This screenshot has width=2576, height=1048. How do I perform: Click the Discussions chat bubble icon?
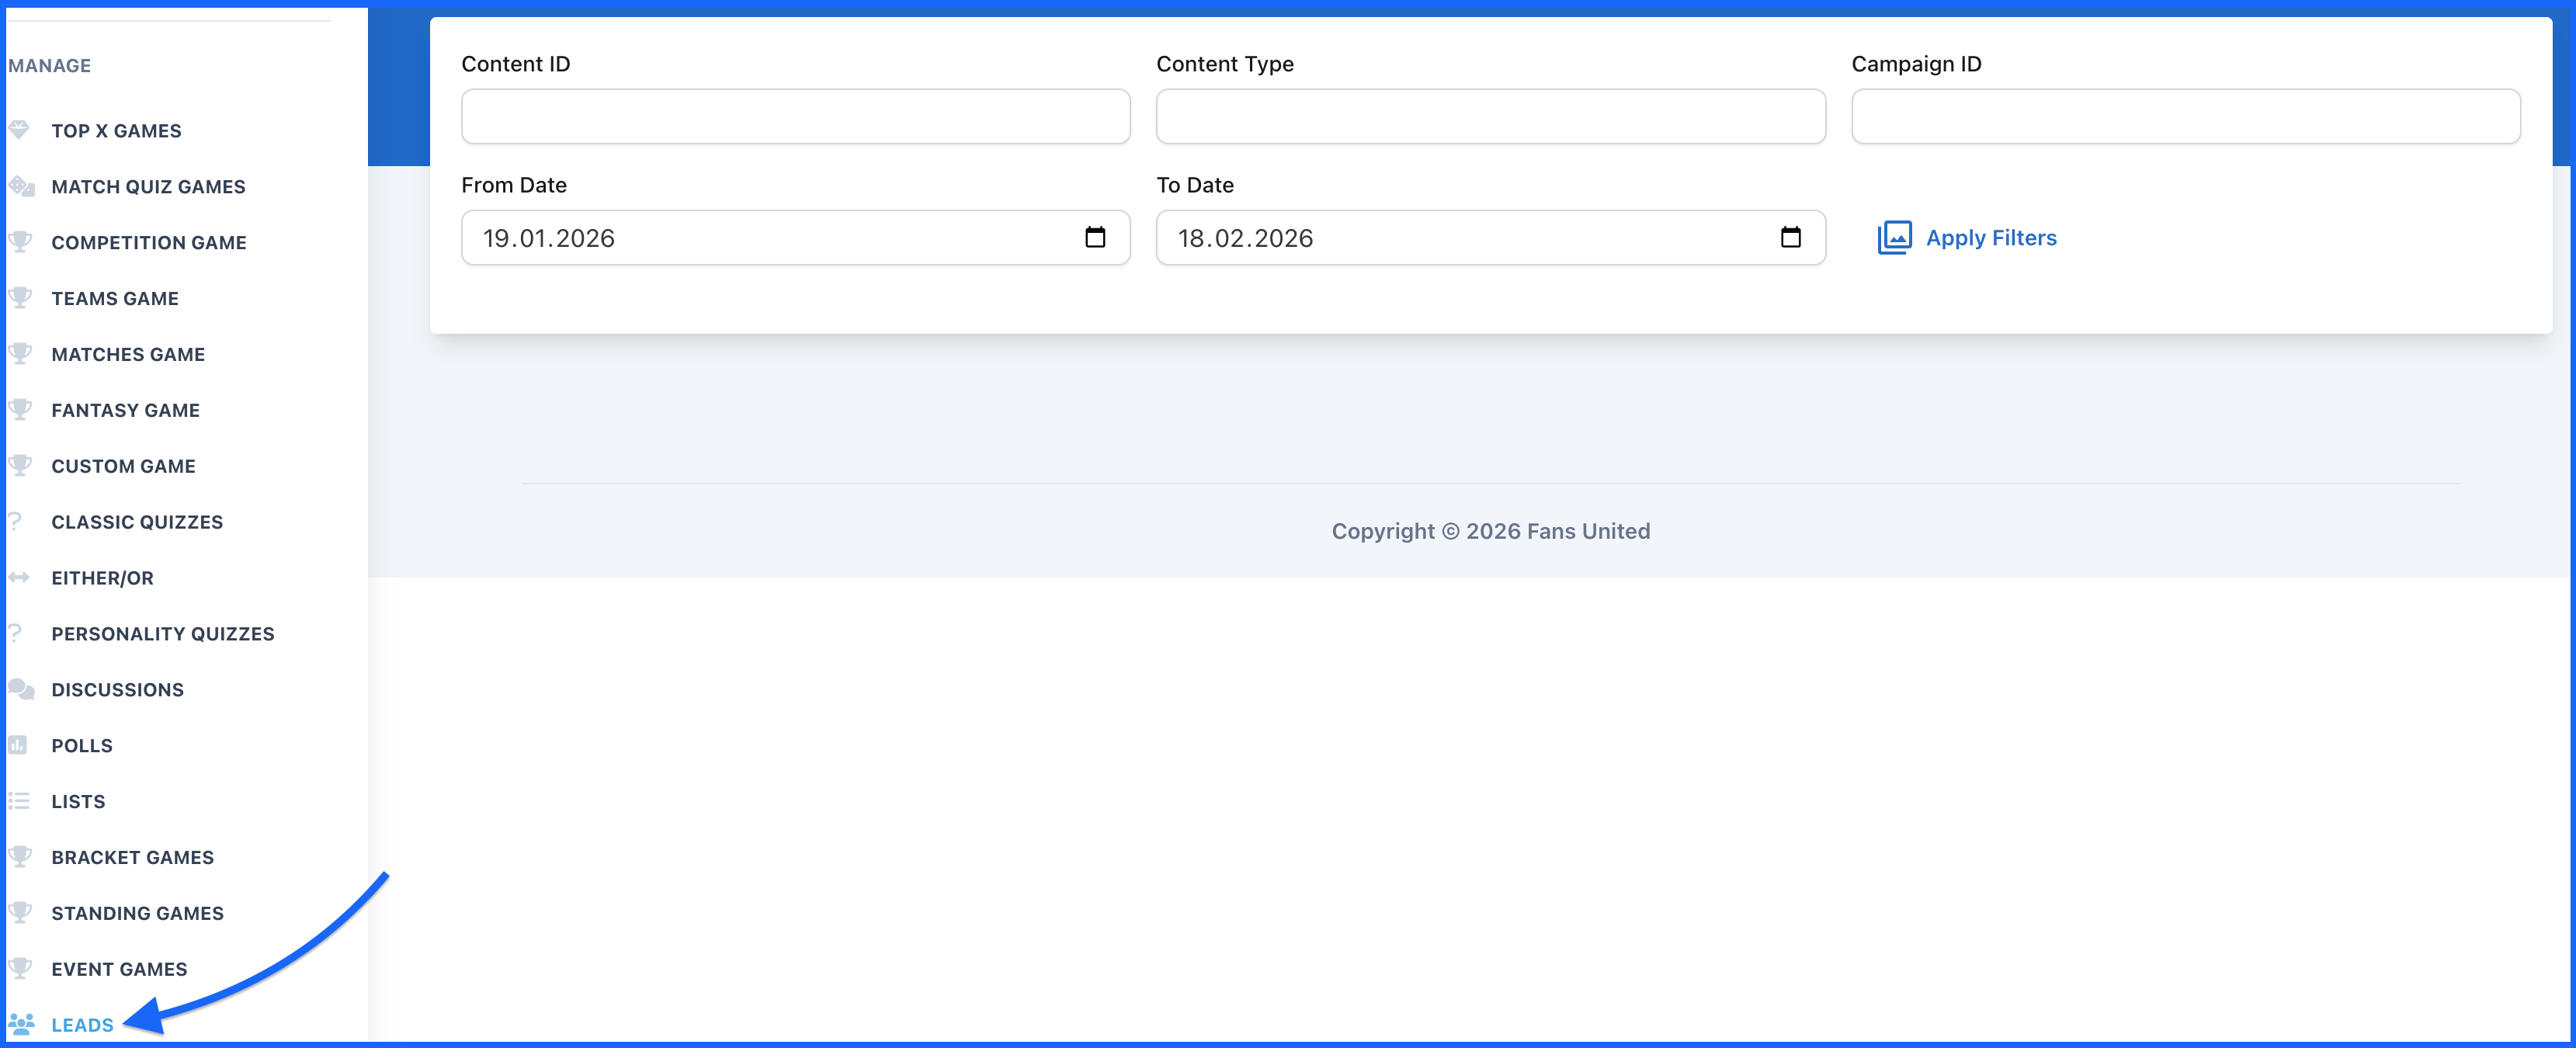(21, 689)
